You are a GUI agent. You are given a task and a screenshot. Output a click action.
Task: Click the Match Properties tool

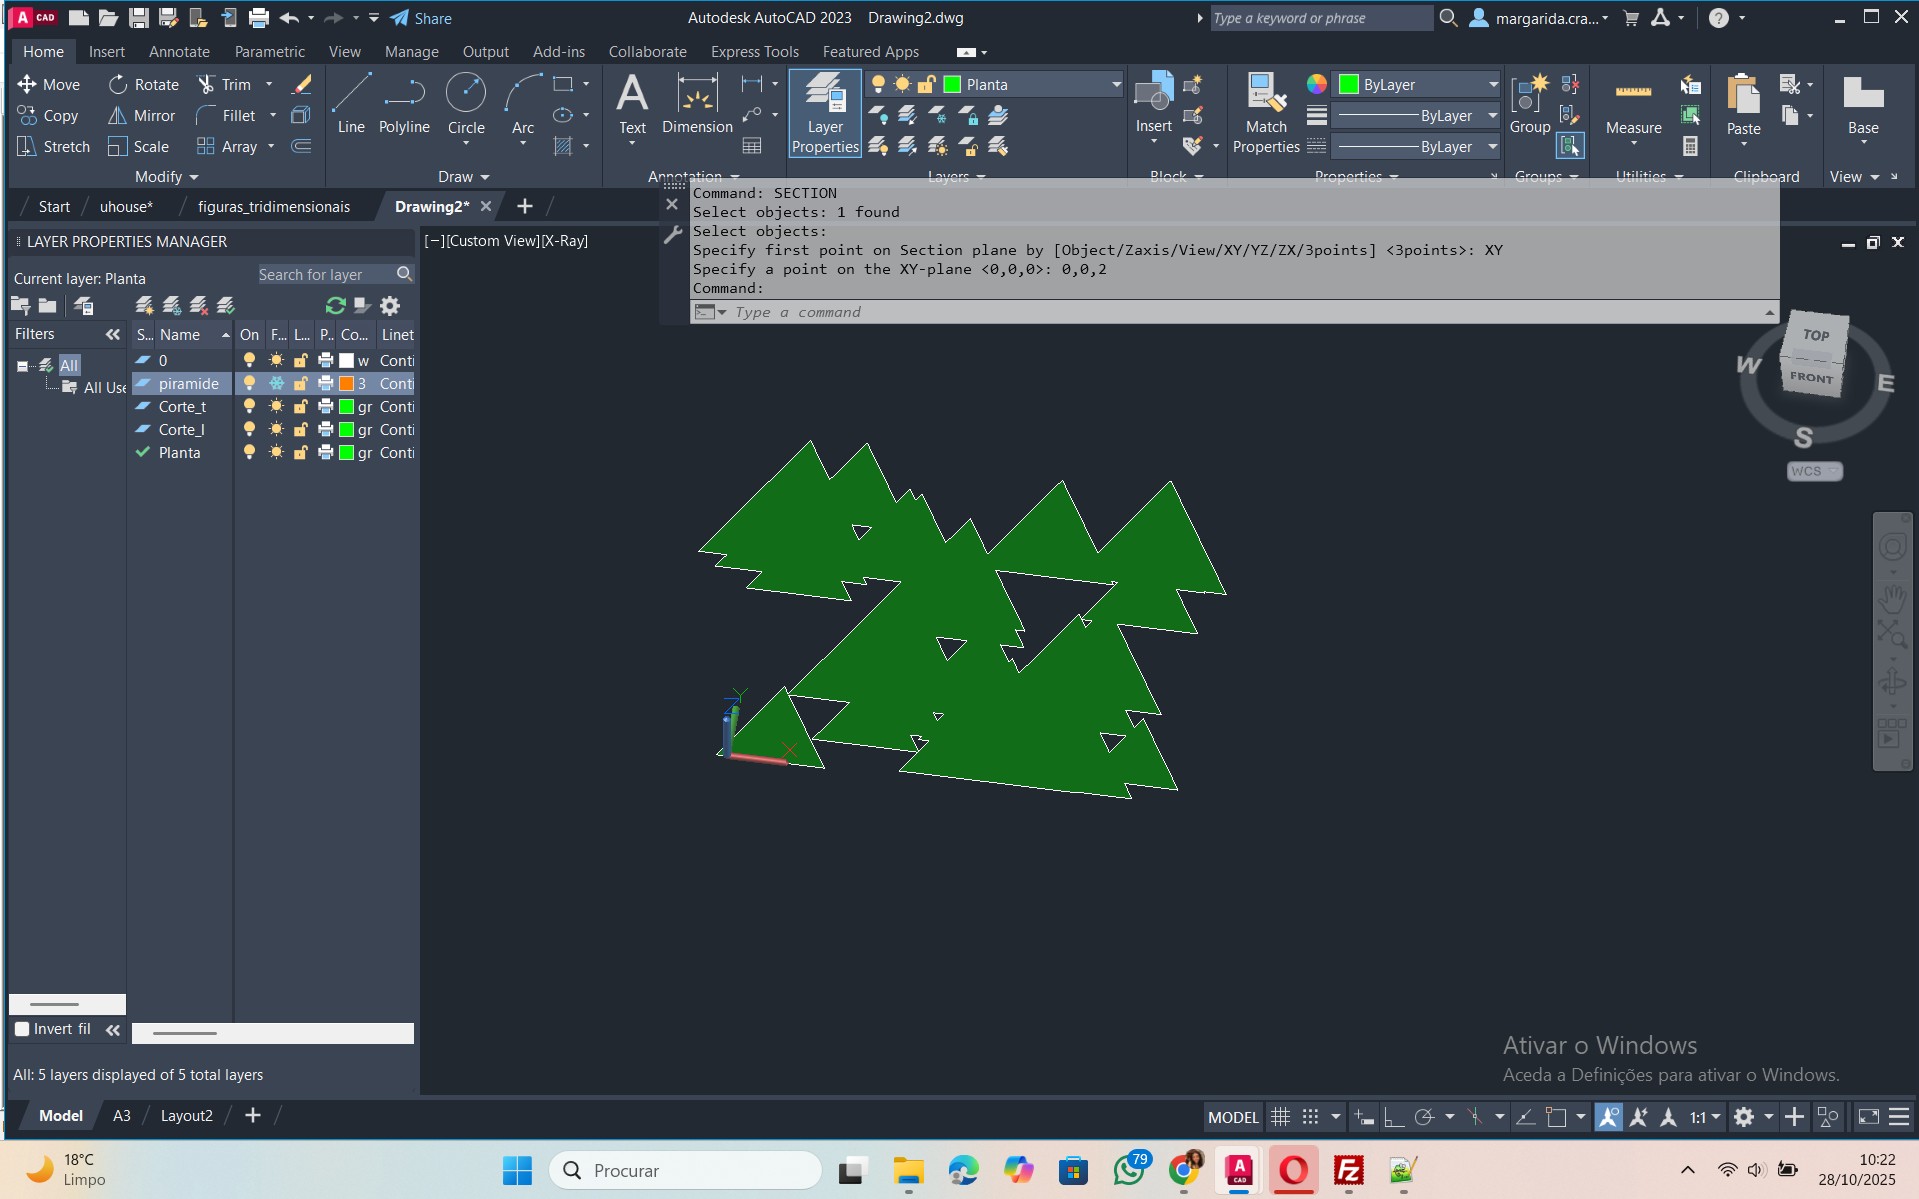coord(1265,113)
